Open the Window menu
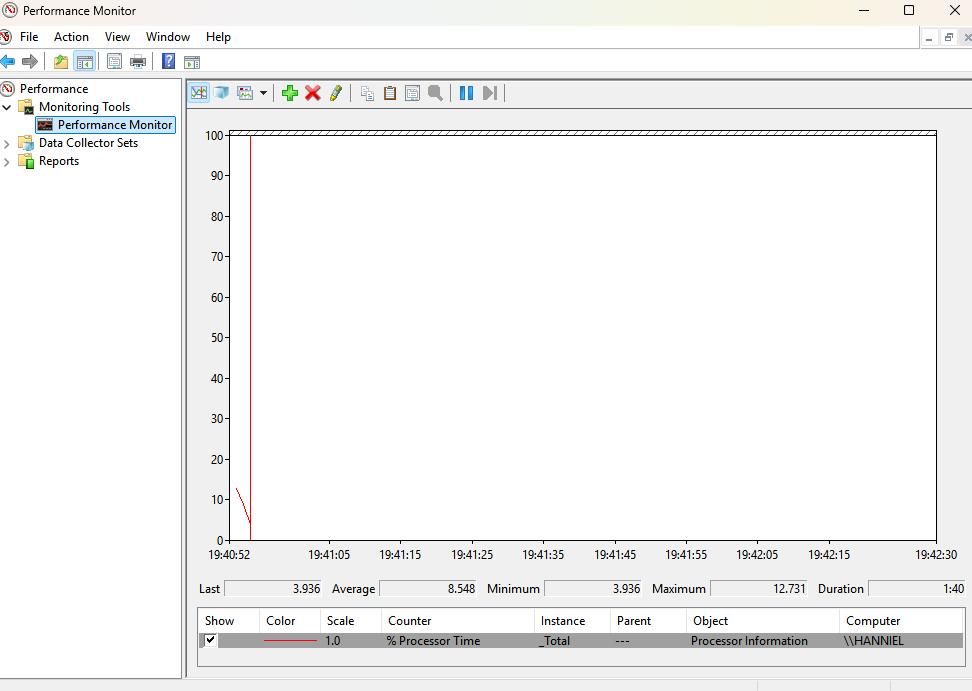The height and width of the screenshot is (691, 972). click(167, 37)
